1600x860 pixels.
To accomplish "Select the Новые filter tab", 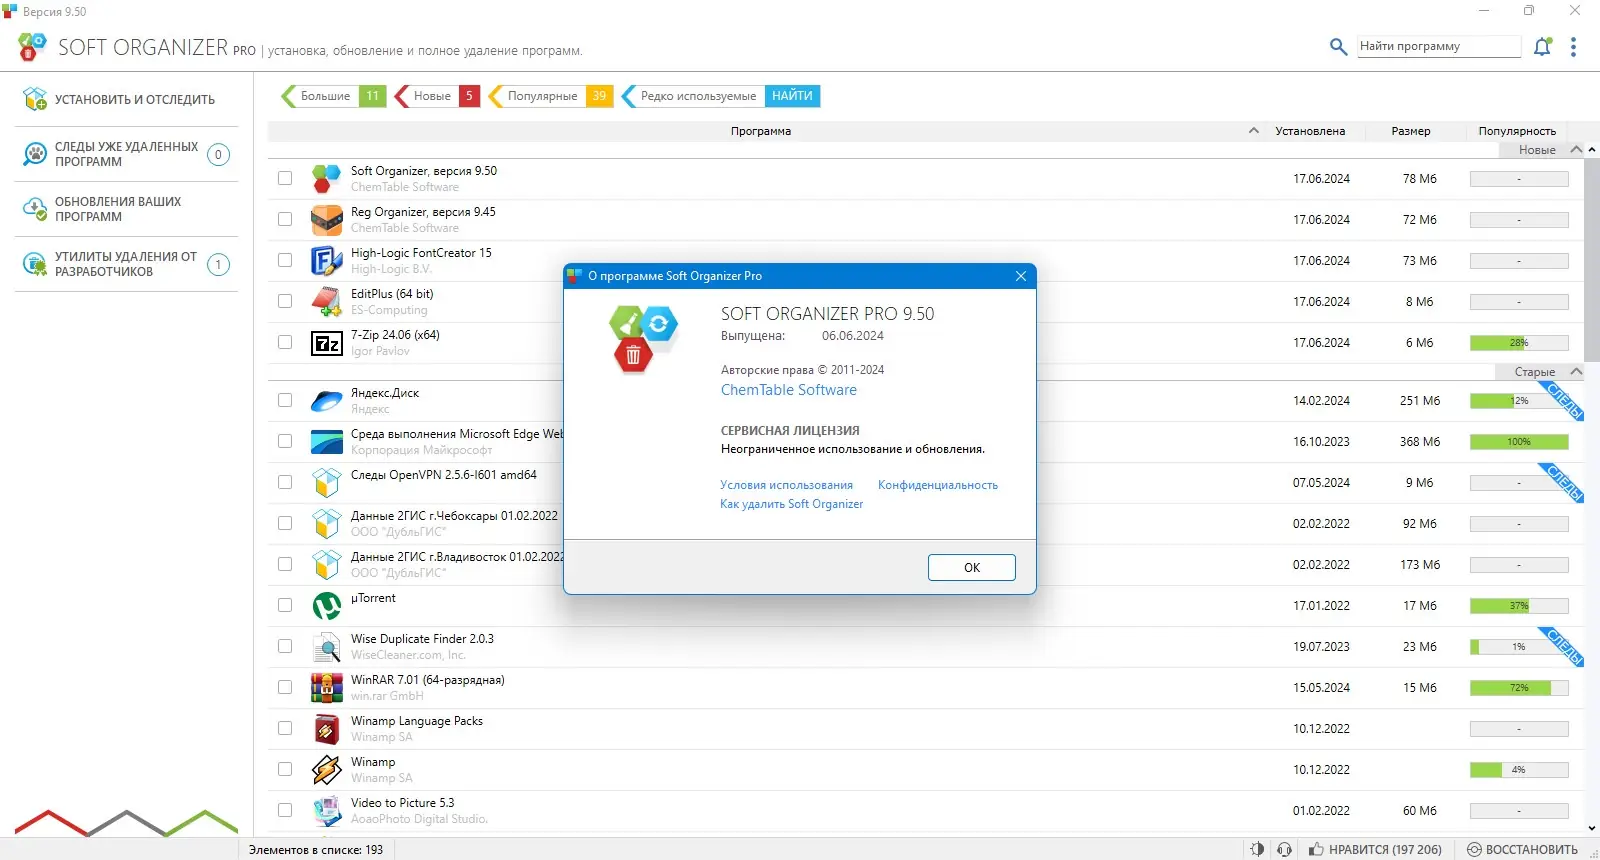I will coord(437,96).
